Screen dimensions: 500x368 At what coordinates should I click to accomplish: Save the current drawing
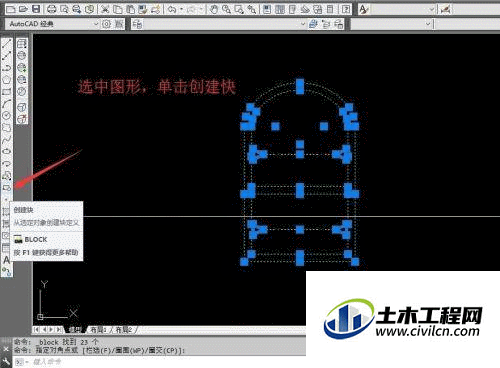36,9
